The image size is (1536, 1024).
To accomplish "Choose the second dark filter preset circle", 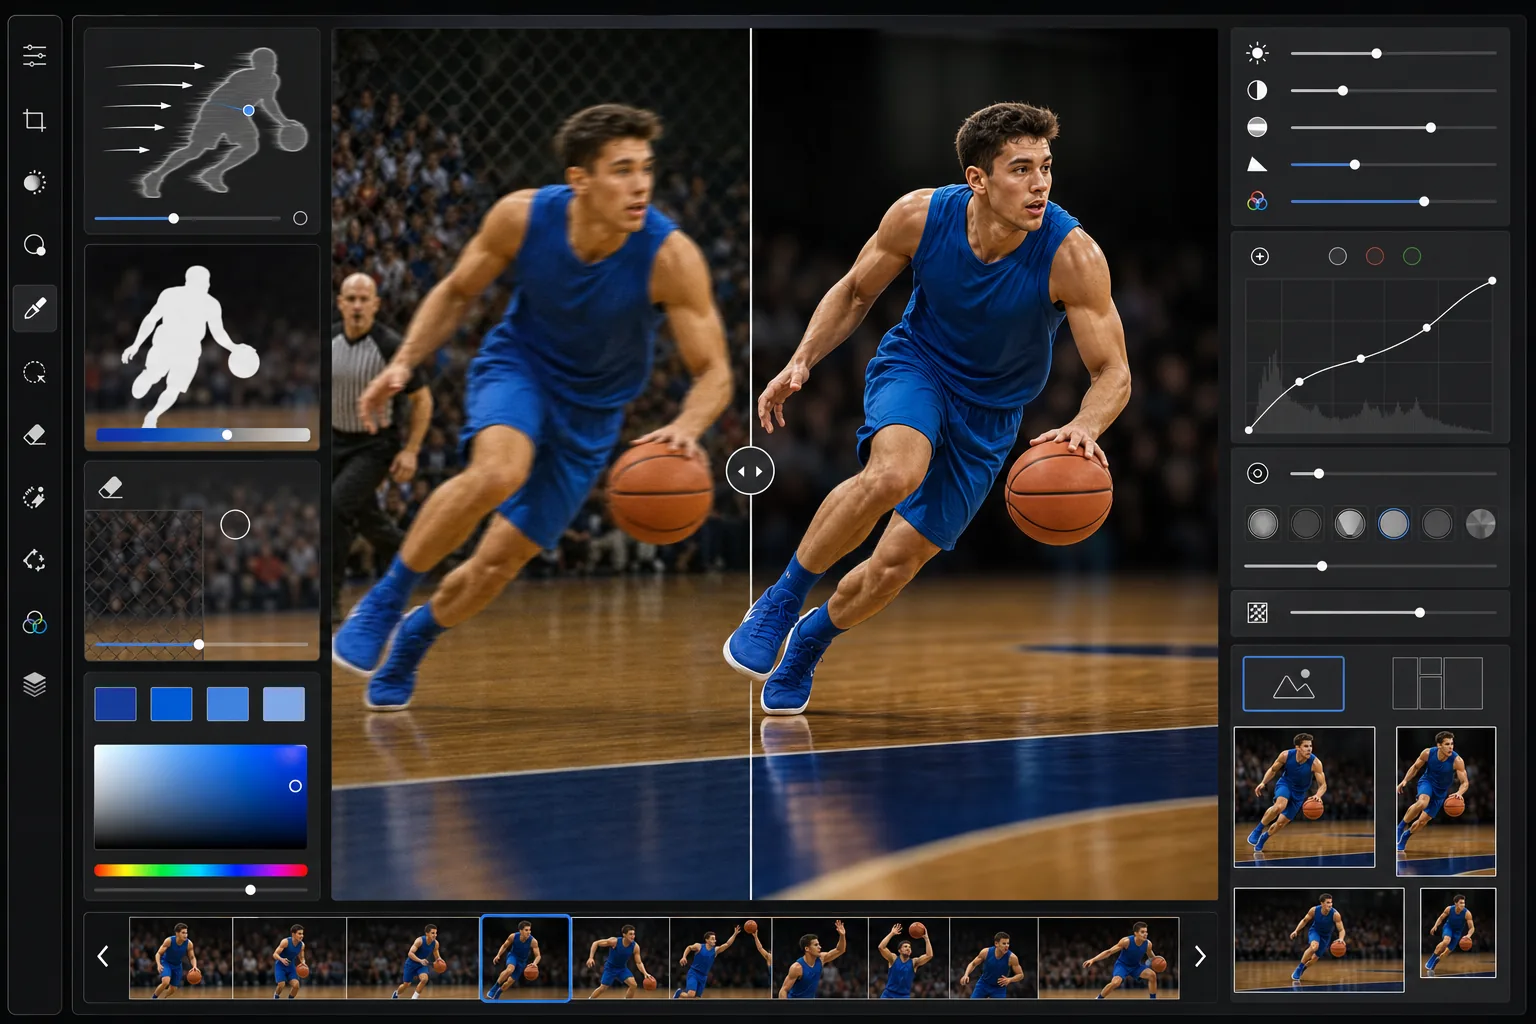I will coord(1306,523).
